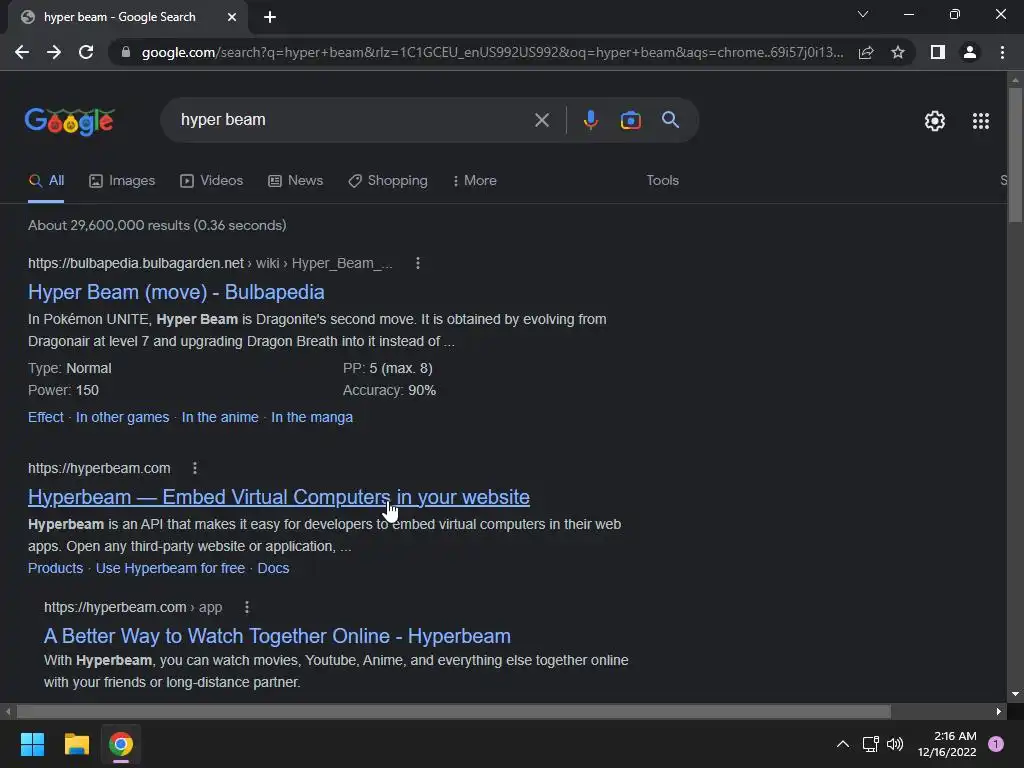Open the search Tools options
The width and height of the screenshot is (1024, 768).
pyautogui.click(x=662, y=181)
